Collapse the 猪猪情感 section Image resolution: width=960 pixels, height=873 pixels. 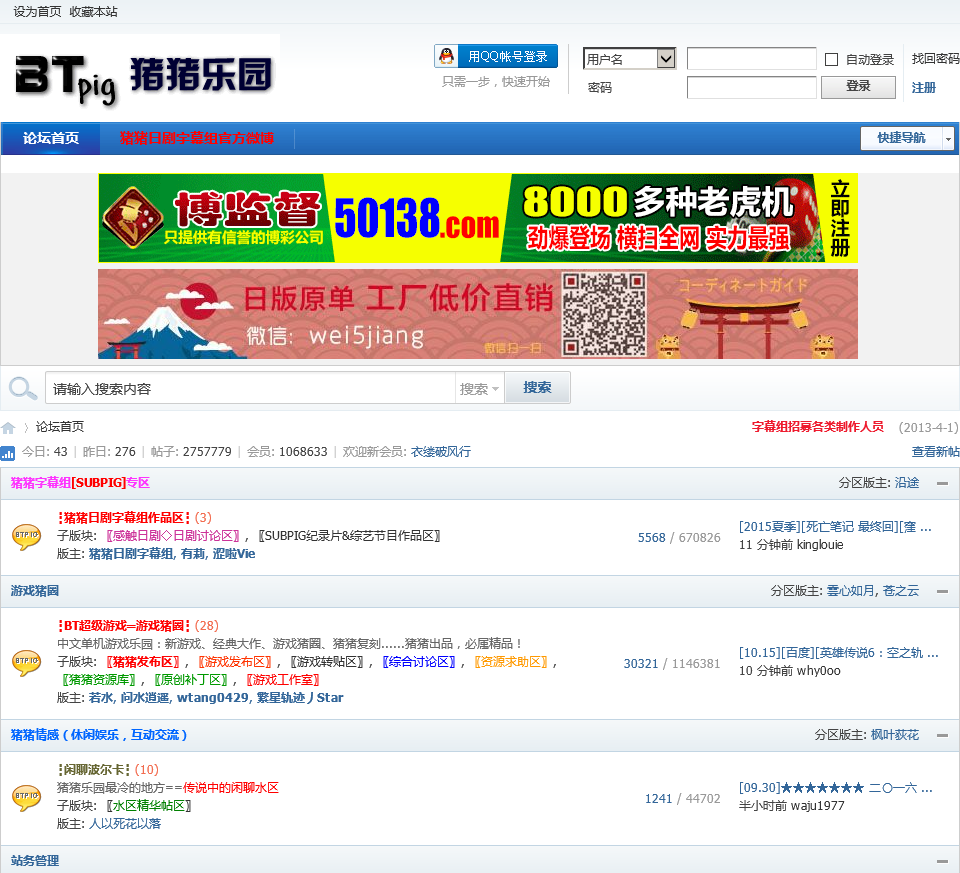click(x=942, y=735)
